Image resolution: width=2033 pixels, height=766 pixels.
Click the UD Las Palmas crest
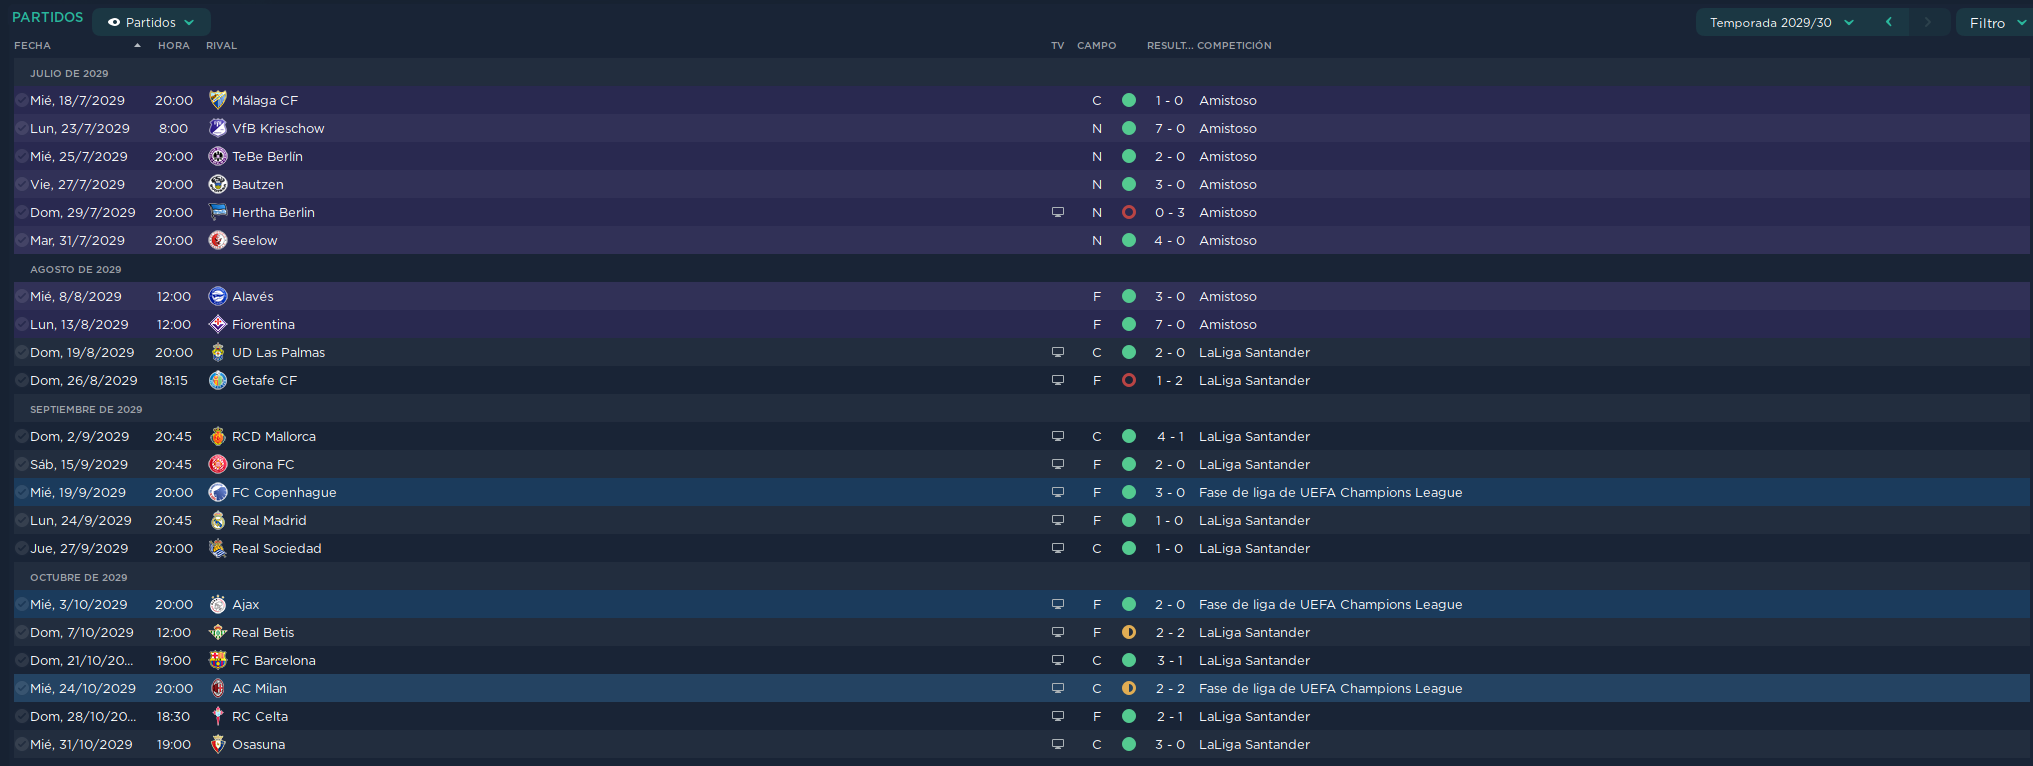[x=217, y=352]
